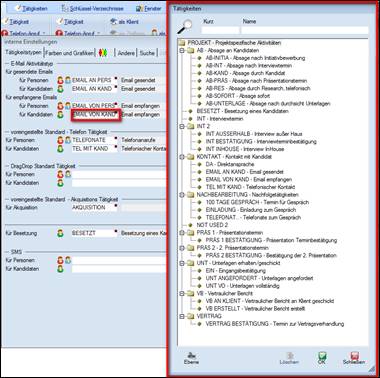Screen dimensions: 380x378
Task: Select 'EIN - Eingangsbestätigung' tree item
Action: [235, 271]
